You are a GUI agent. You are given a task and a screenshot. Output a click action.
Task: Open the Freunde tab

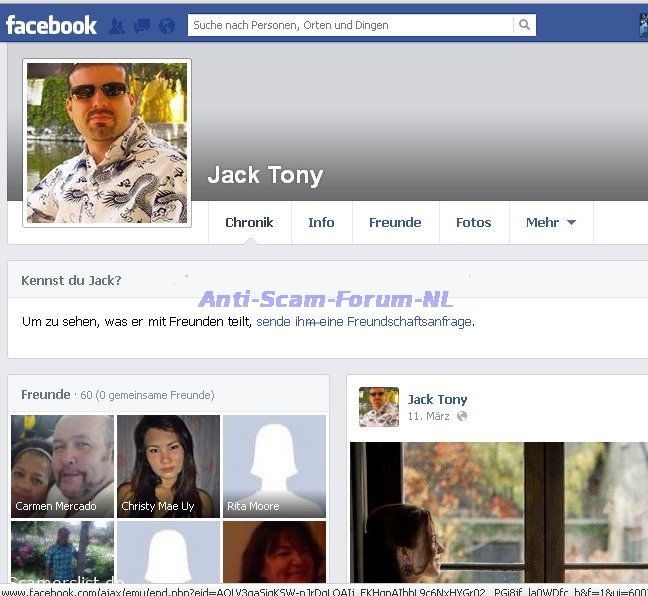[x=395, y=222]
